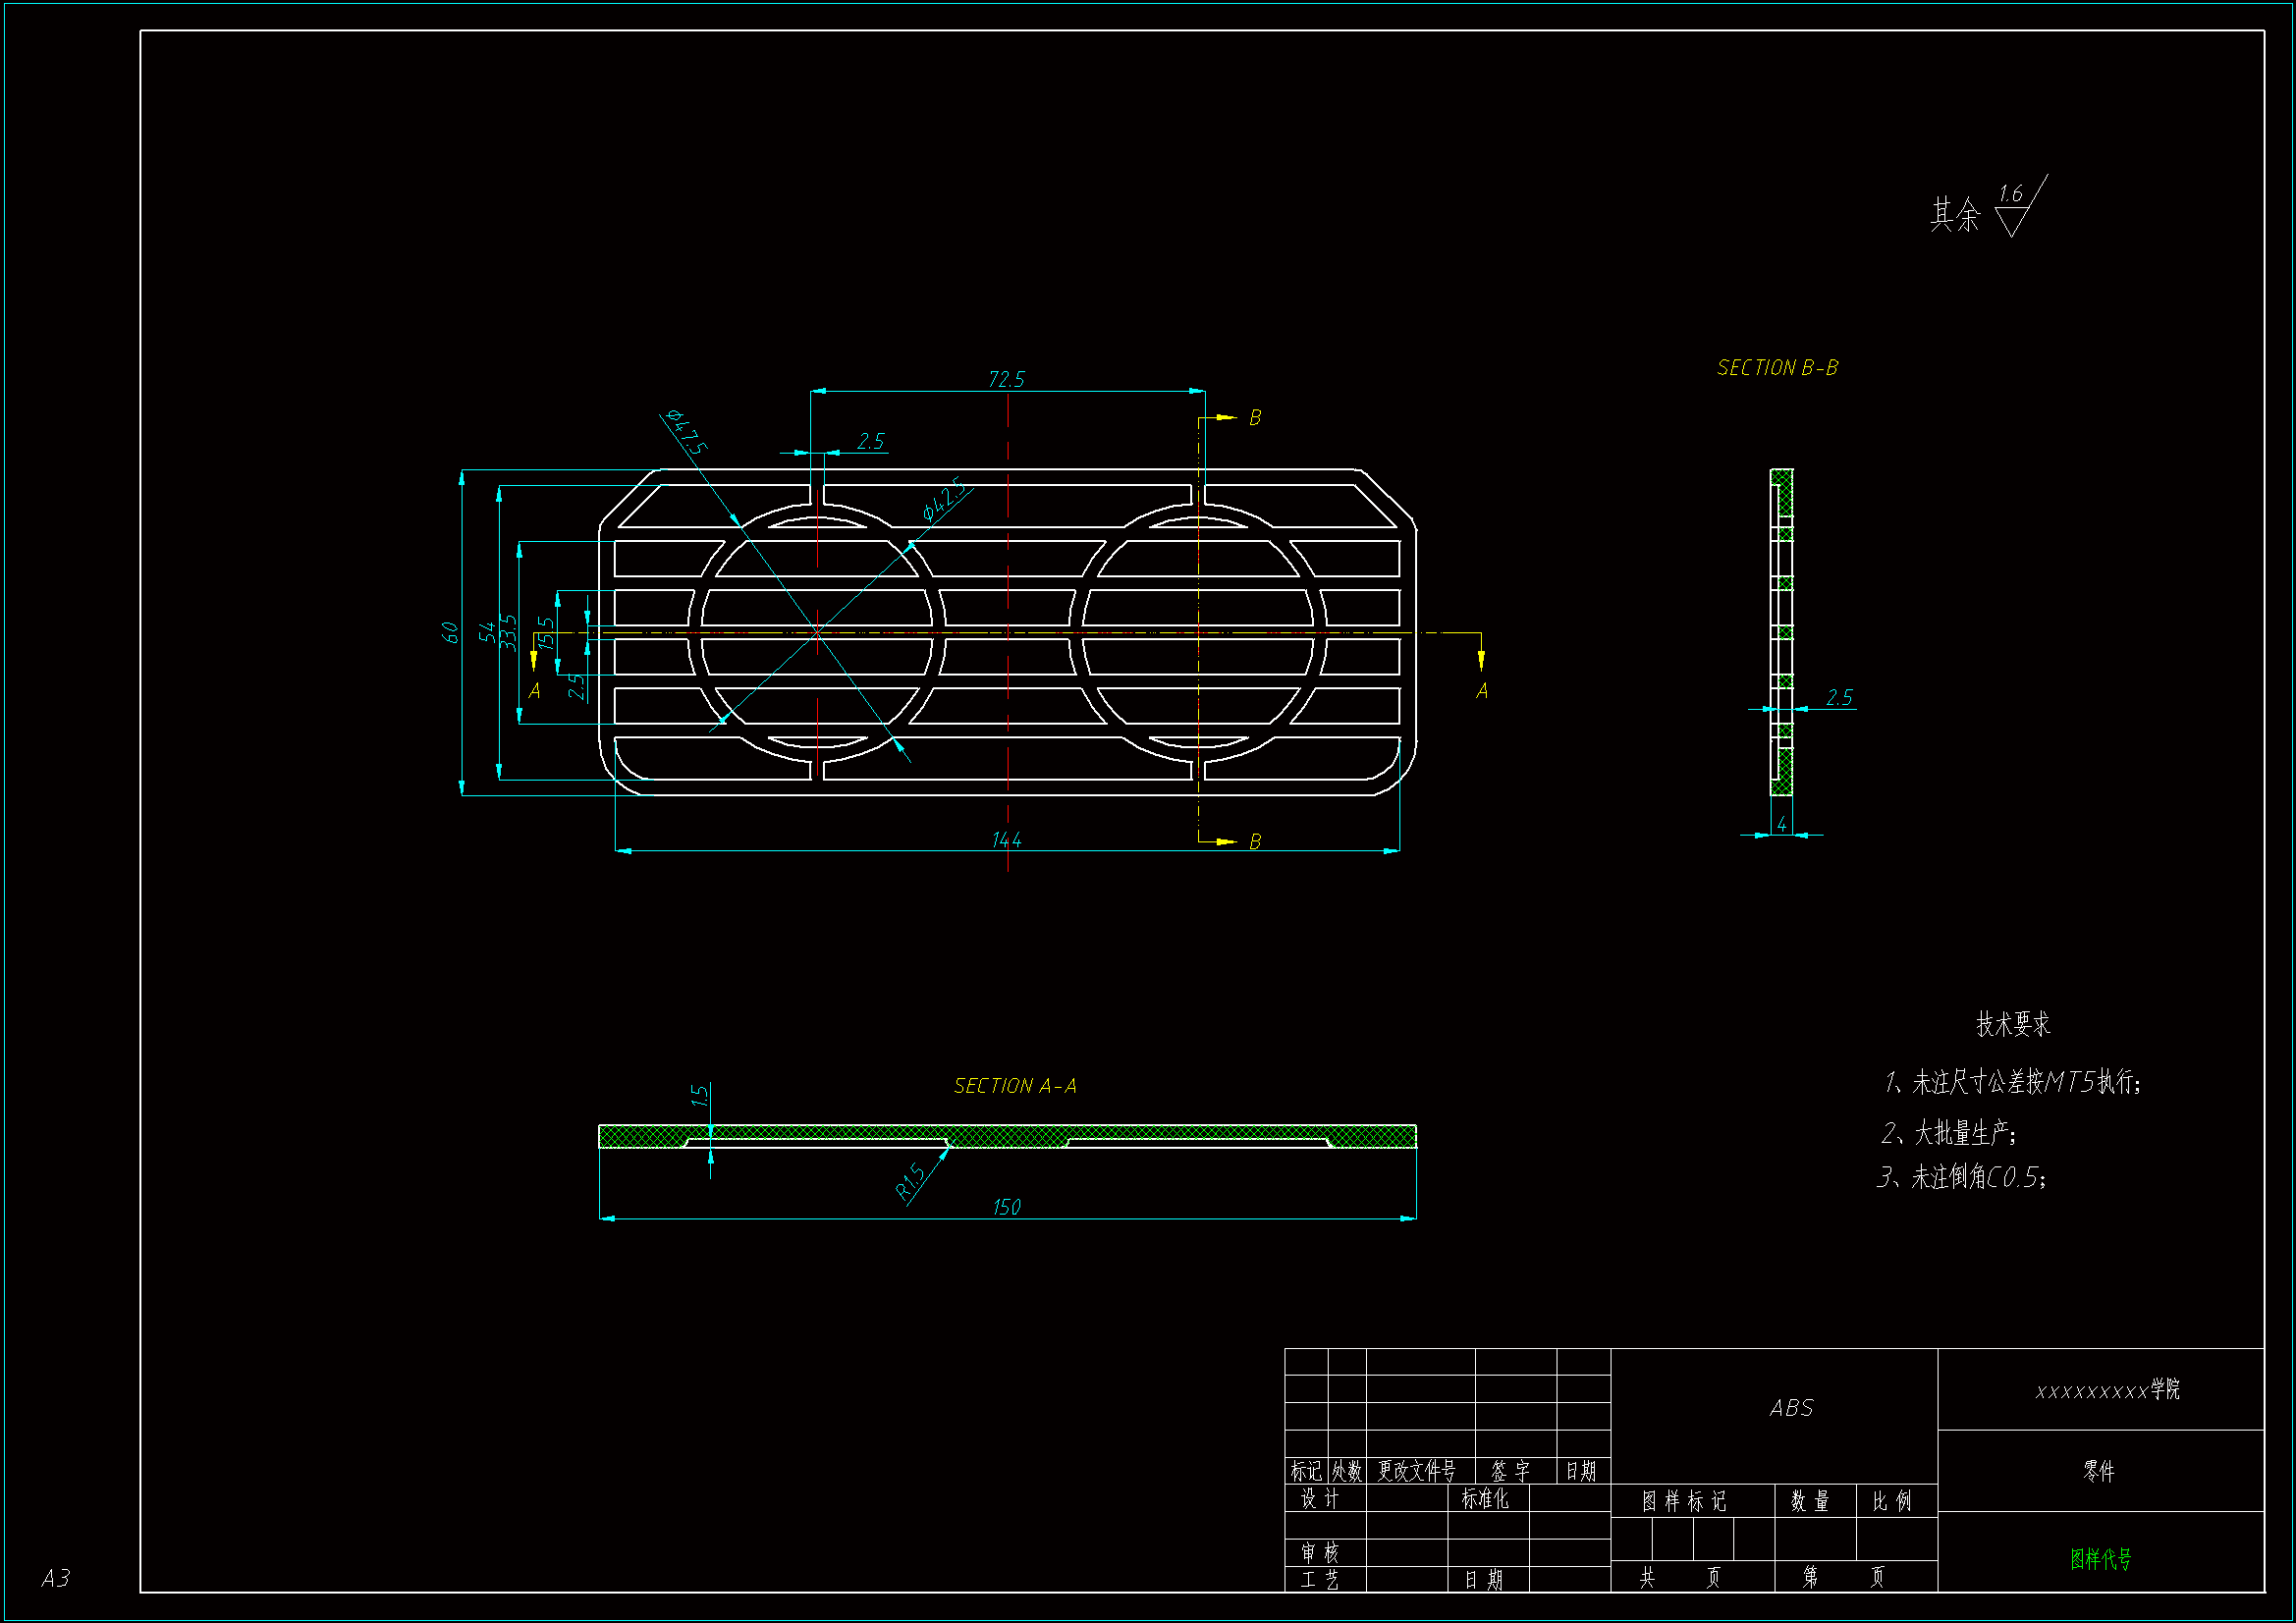Screen dimensions: 2296x1623
Task: Click the ABS material cell in title block
Action: pyautogui.click(x=1790, y=1408)
